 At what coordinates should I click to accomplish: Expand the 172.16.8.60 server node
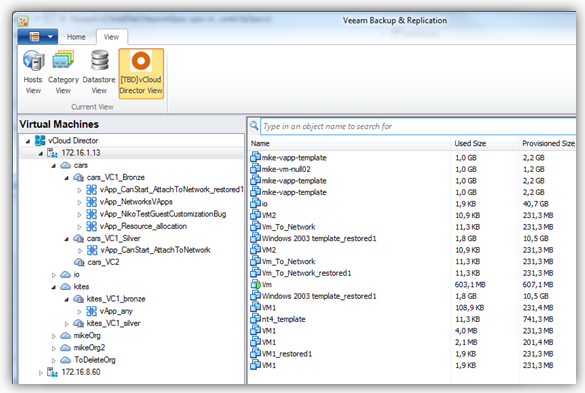click(x=41, y=373)
